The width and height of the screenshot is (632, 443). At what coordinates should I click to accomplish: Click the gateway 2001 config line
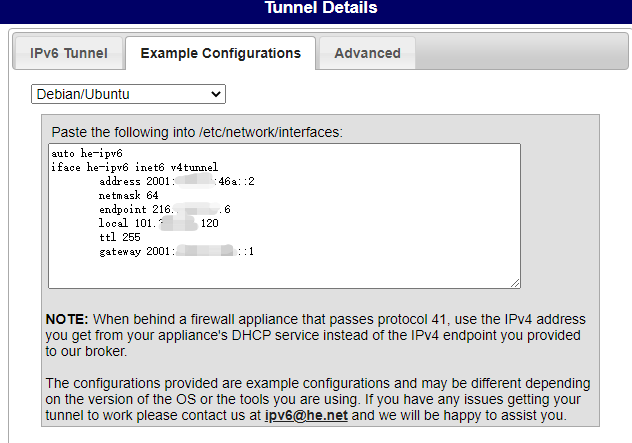click(x=176, y=251)
